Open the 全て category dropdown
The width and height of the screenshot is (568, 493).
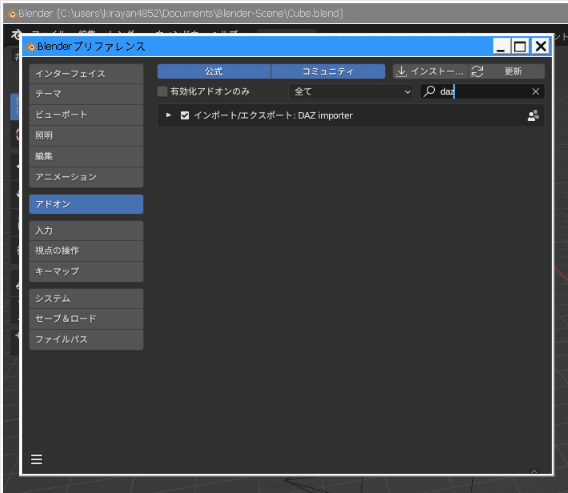351,91
